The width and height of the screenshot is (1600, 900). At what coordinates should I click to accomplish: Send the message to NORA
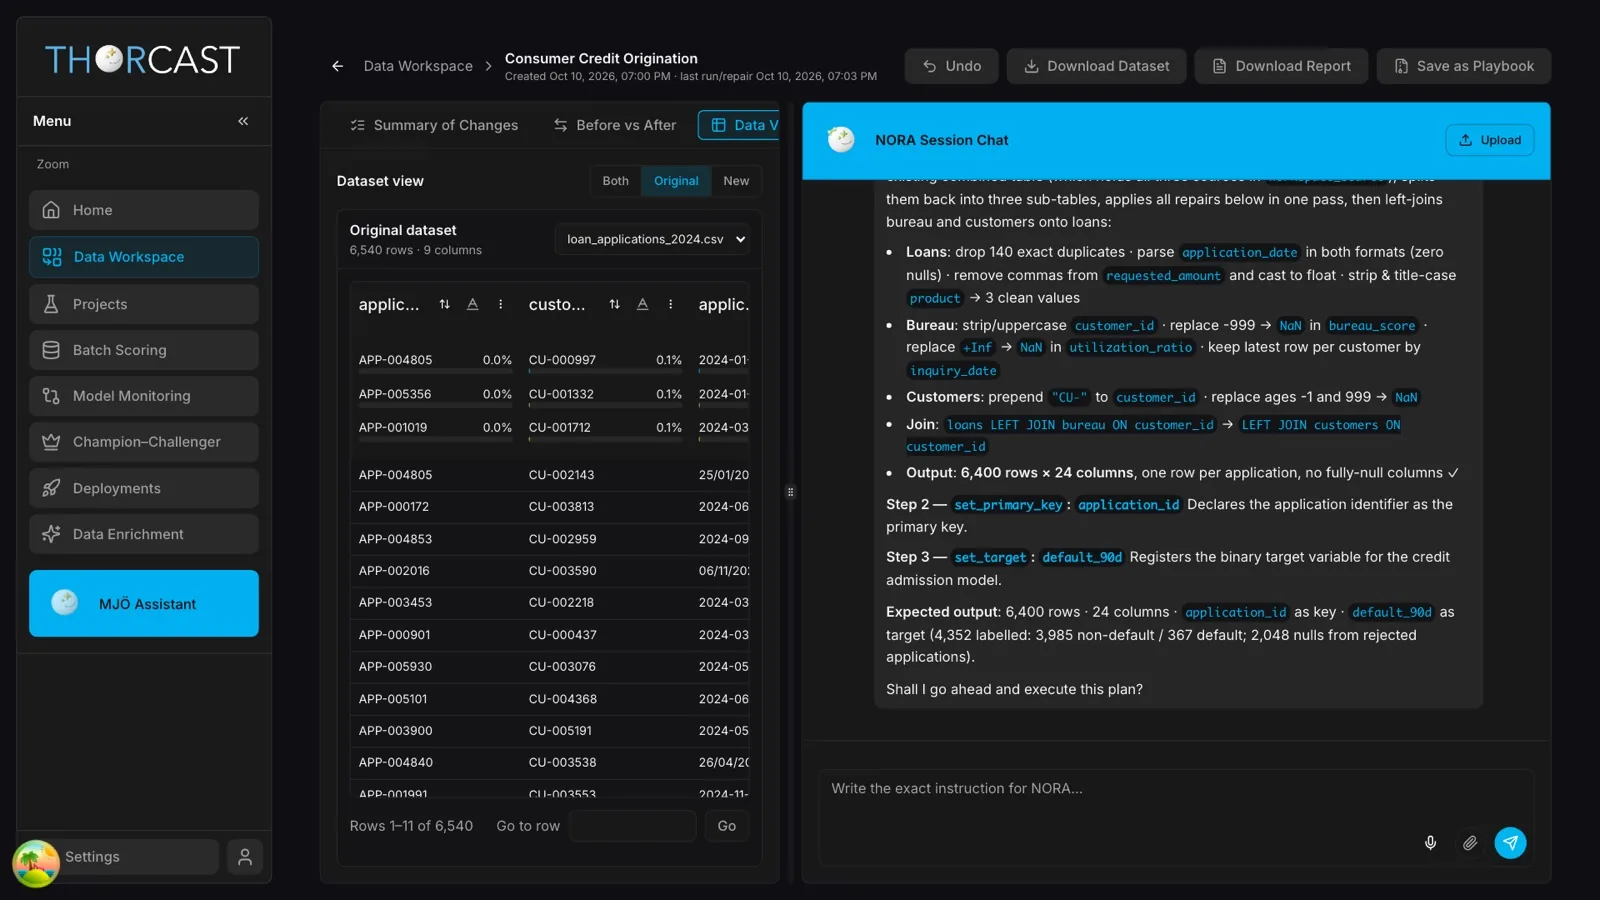(x=1510, y=843)
